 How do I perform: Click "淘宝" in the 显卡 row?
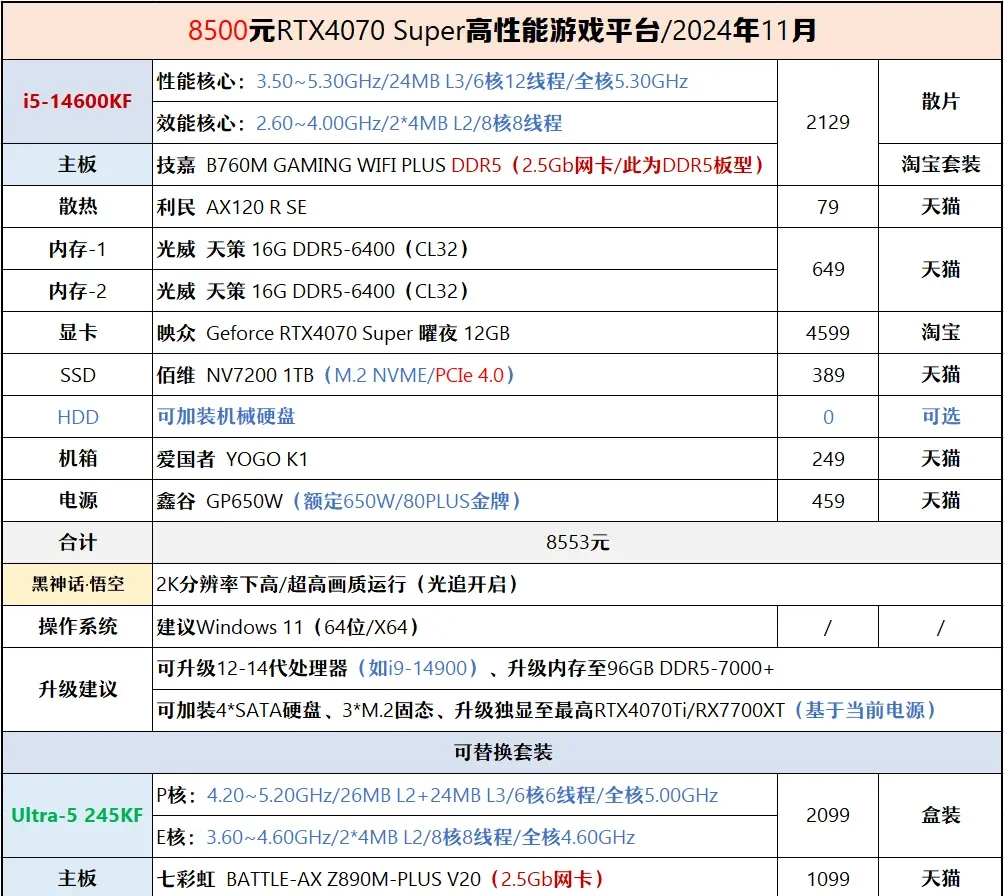pos(940,332)
